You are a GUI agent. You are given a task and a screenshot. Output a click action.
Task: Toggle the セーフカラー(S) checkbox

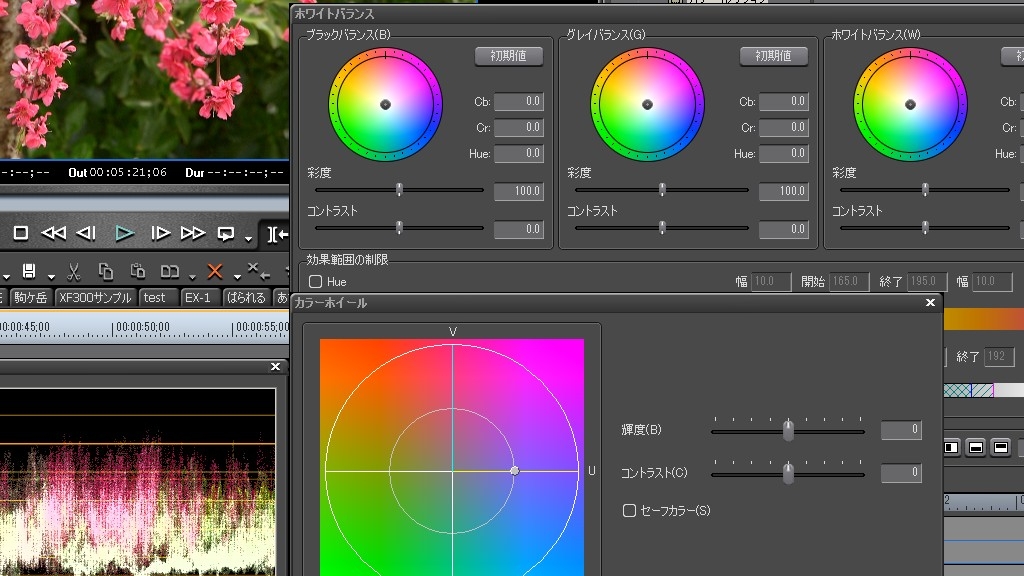(629, 510)
